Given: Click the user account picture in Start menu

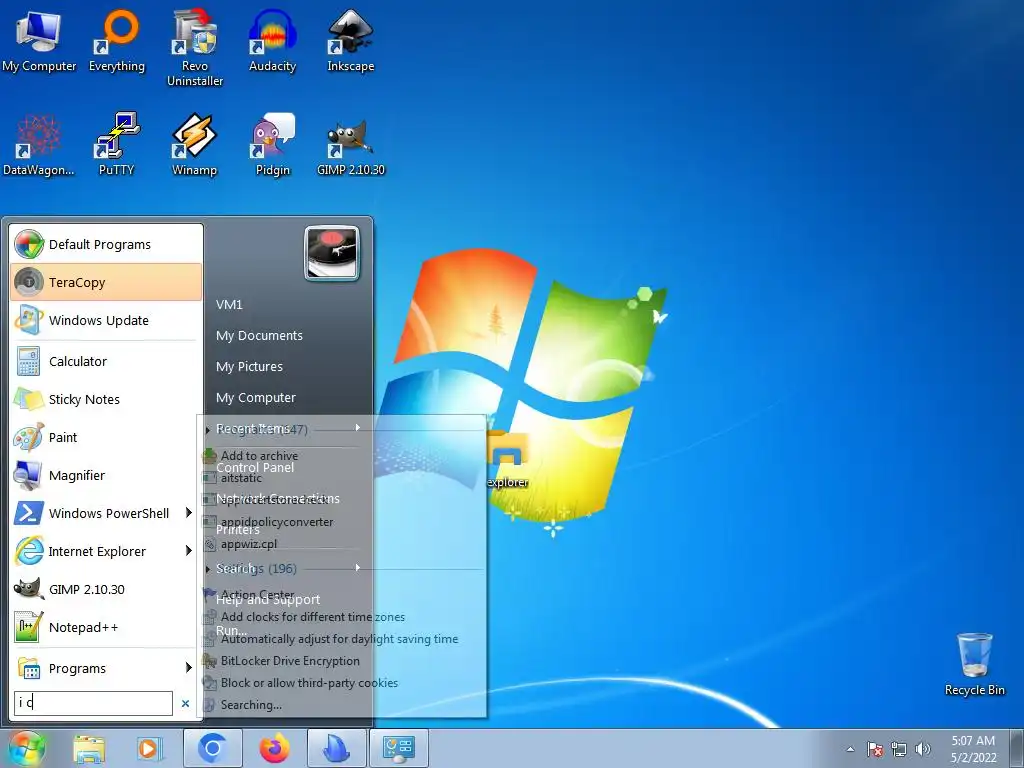Looking at the screenshot, I should [x=332, y=253].
